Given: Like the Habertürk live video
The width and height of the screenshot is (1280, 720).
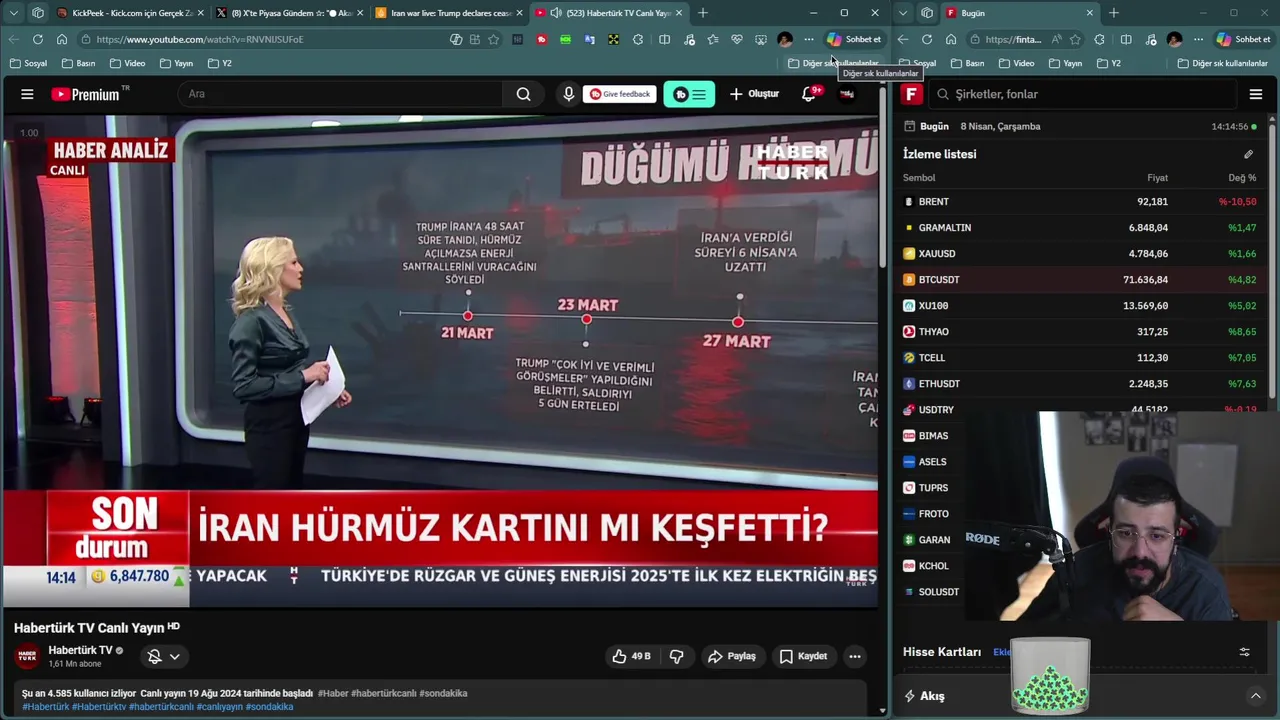Looking at the screenshot, I should point(631,656).
